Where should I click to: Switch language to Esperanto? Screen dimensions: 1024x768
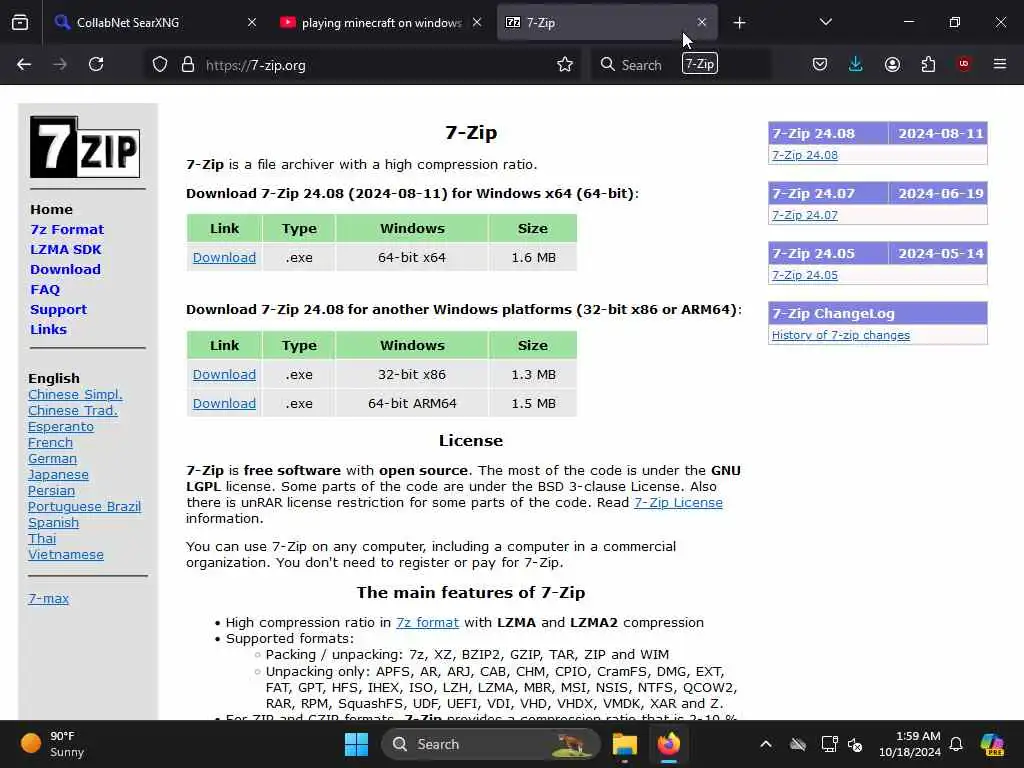[x=61, y=426]
